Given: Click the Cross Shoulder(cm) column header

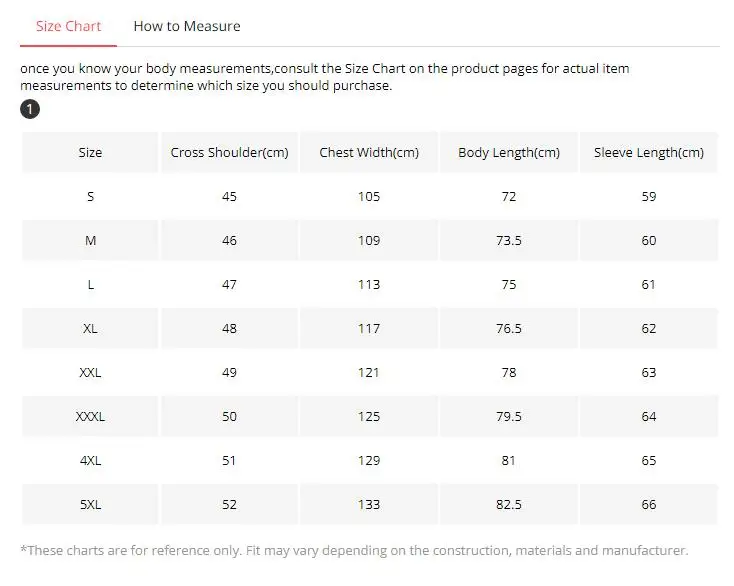Looking at the screenshot, I should point(229,153).
